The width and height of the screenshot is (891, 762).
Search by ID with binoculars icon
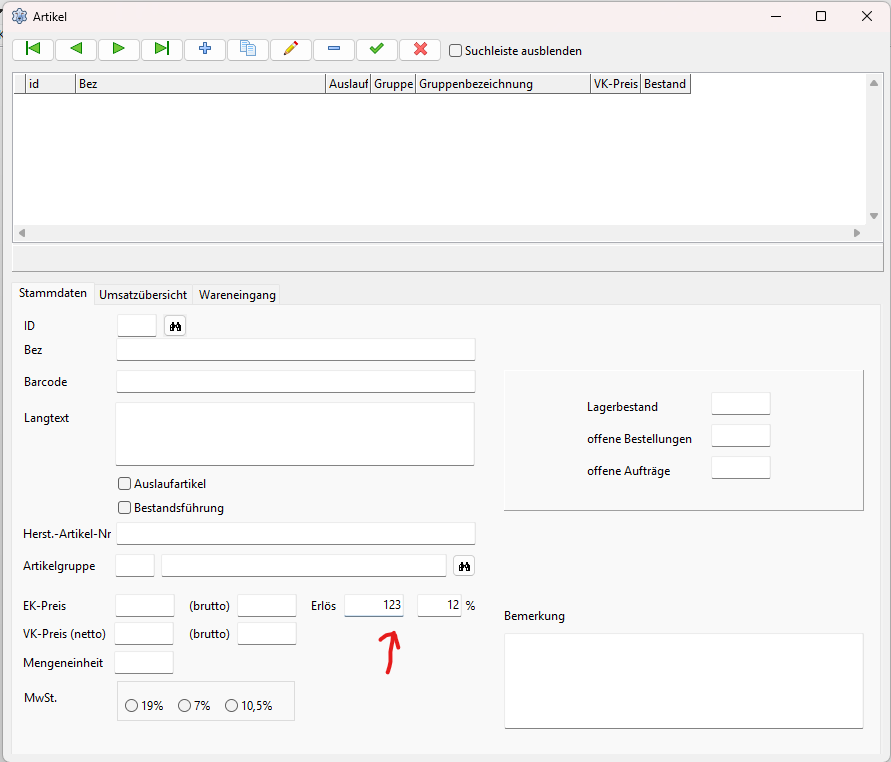175,326
